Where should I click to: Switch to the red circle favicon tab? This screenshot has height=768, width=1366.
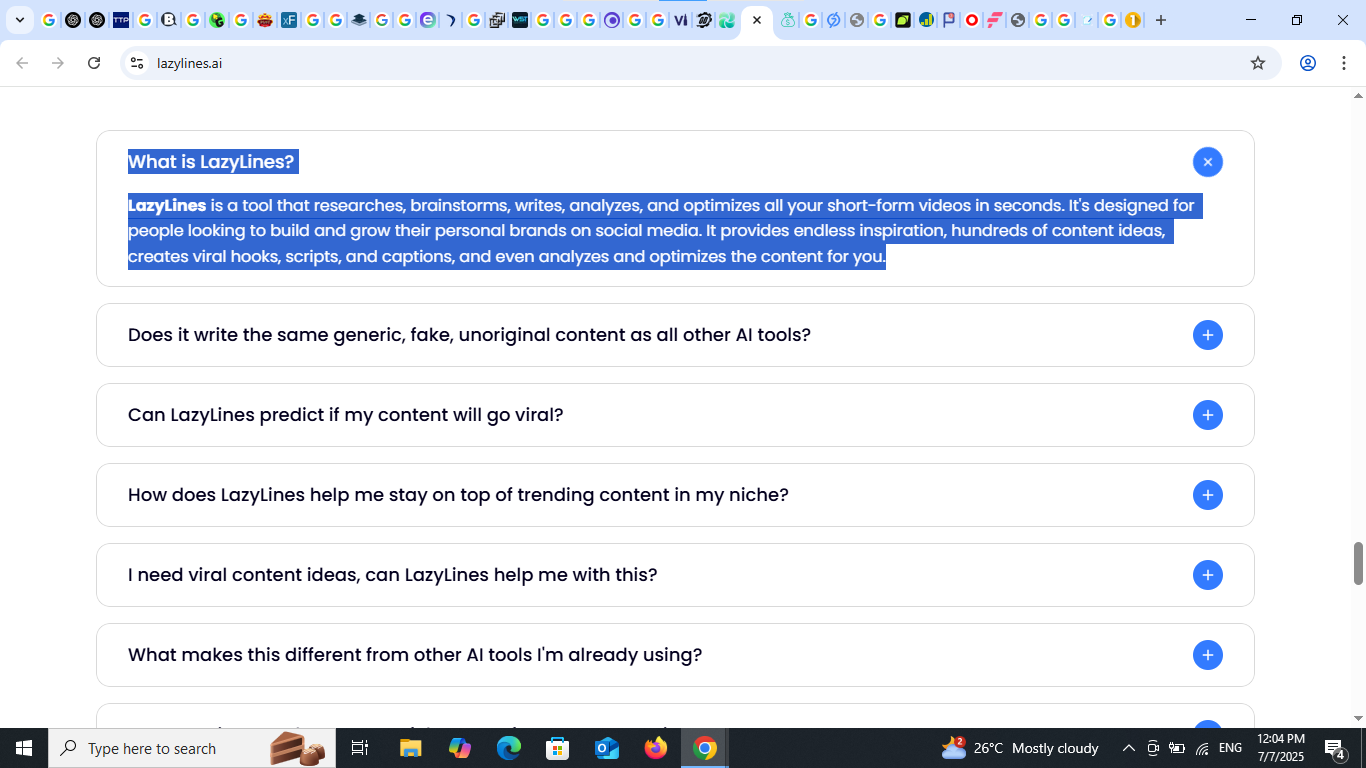click(x=972, y=20)
